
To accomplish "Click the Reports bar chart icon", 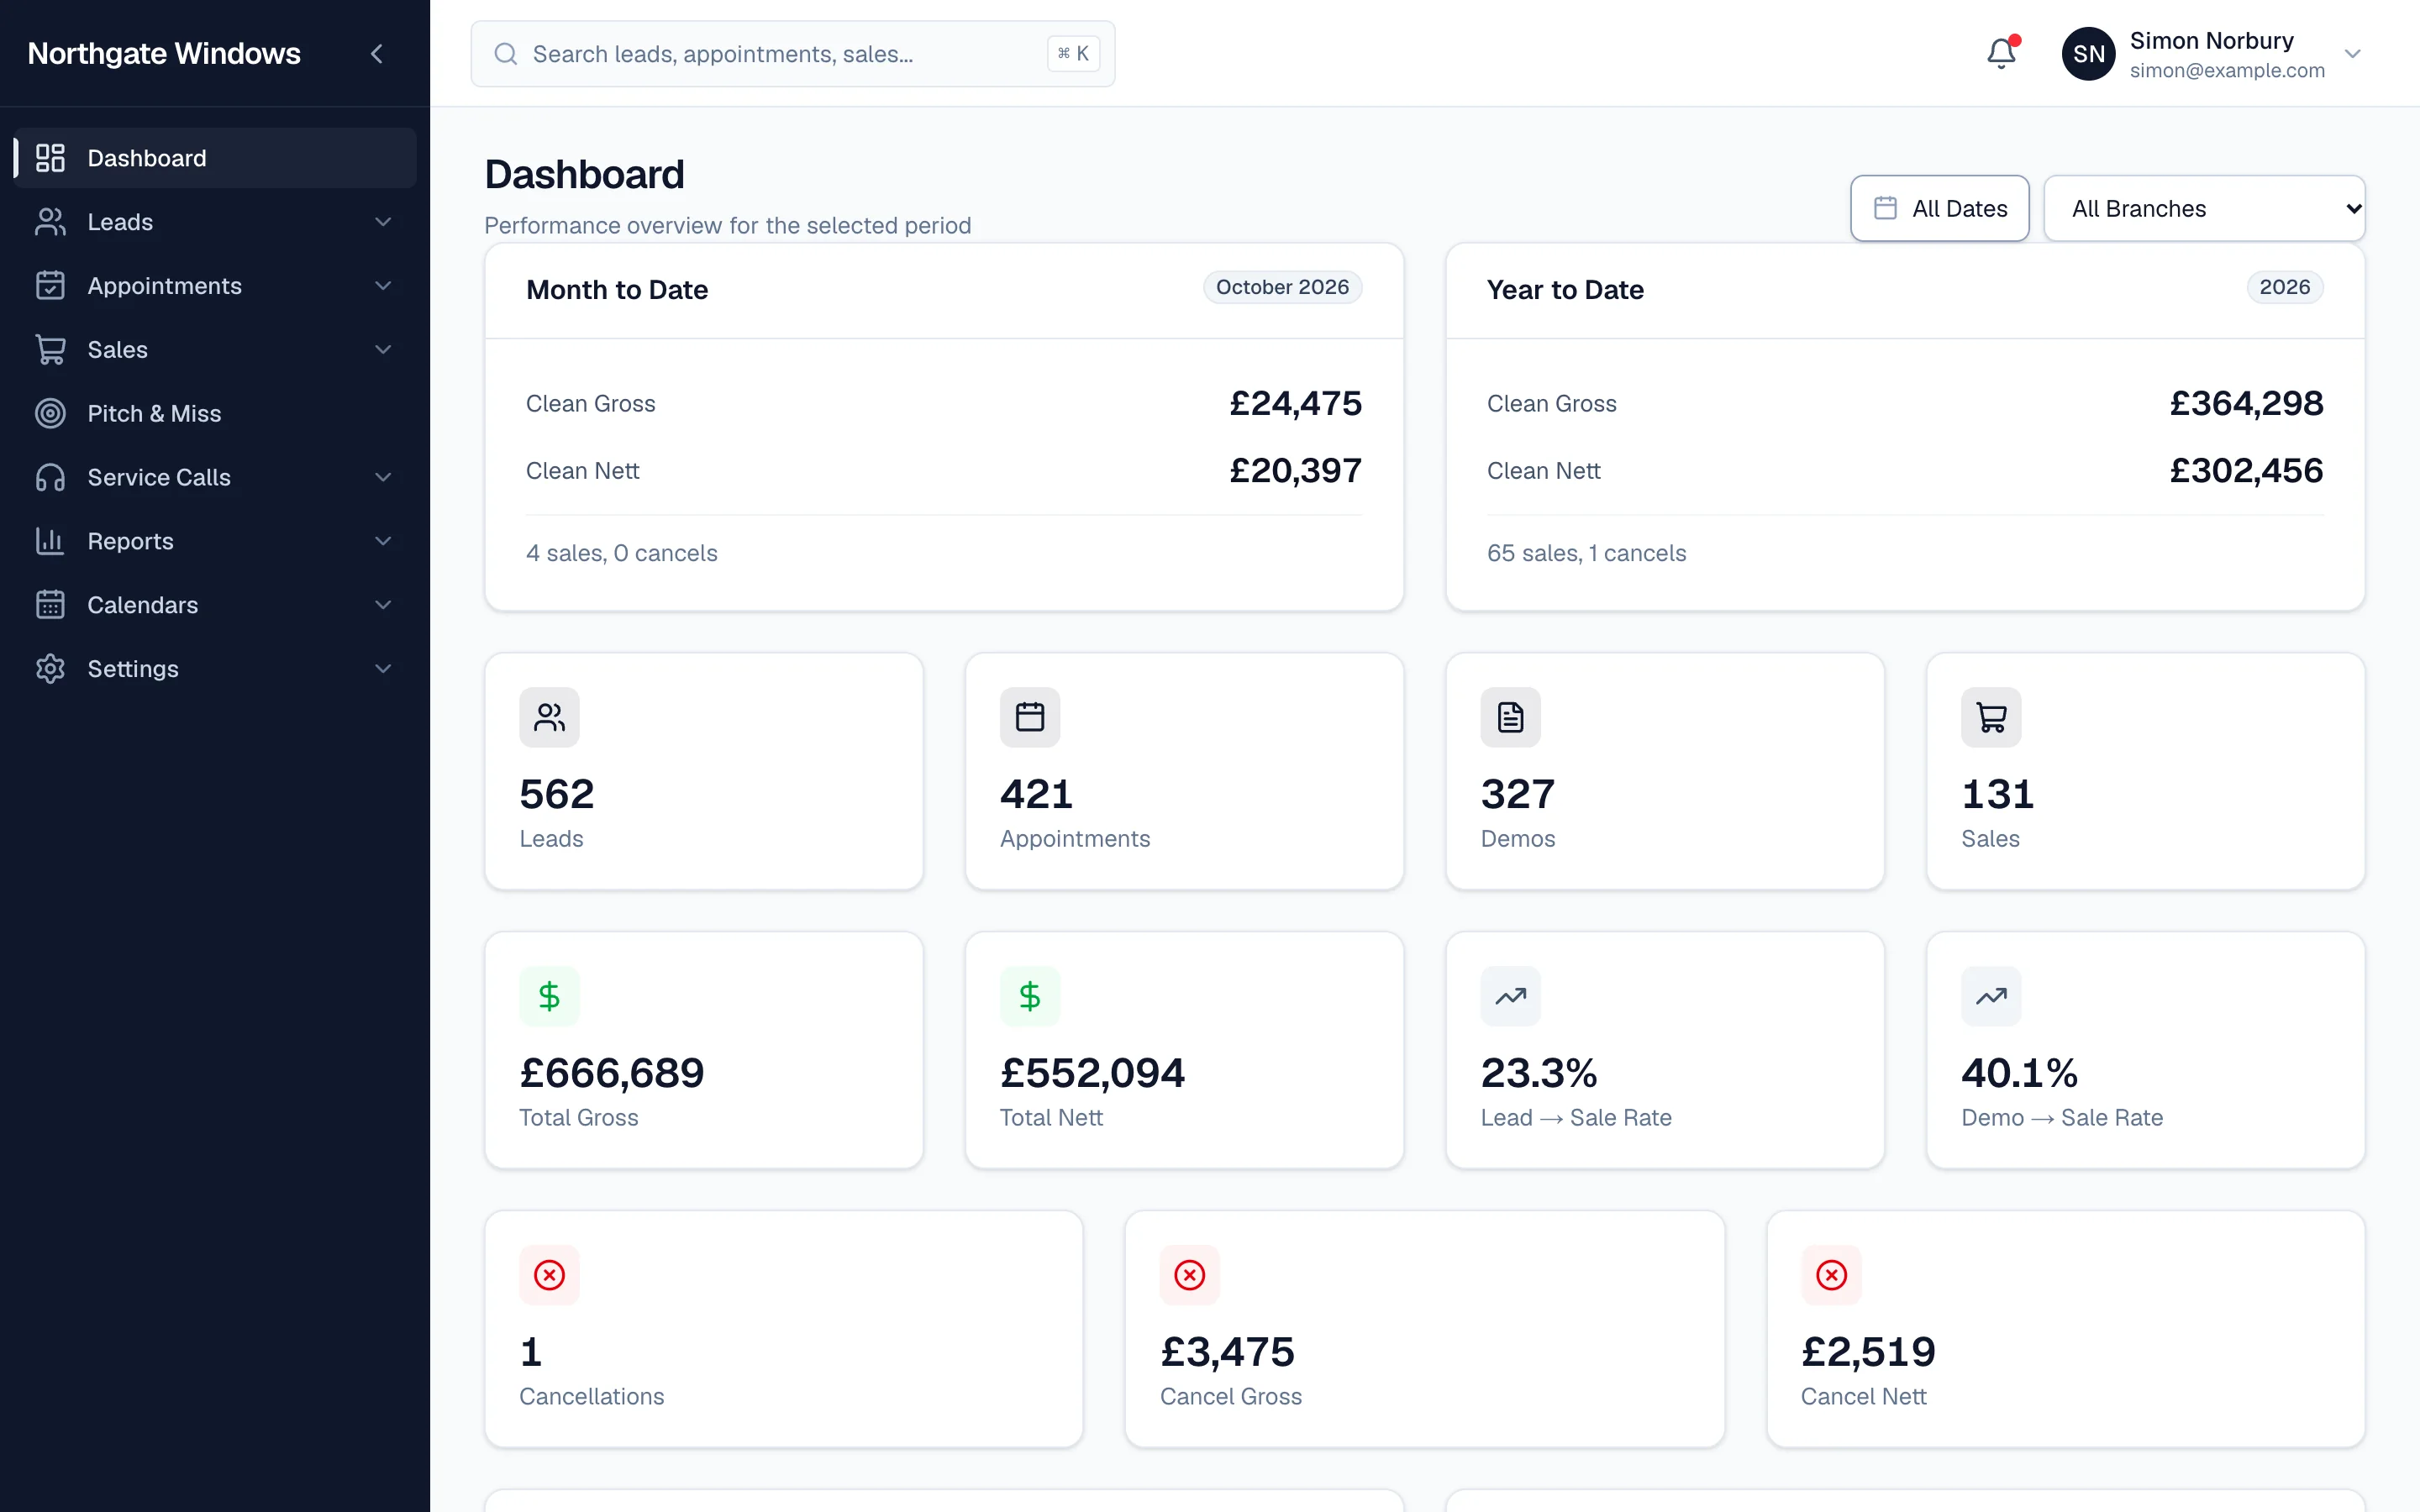I will (50, 541).
